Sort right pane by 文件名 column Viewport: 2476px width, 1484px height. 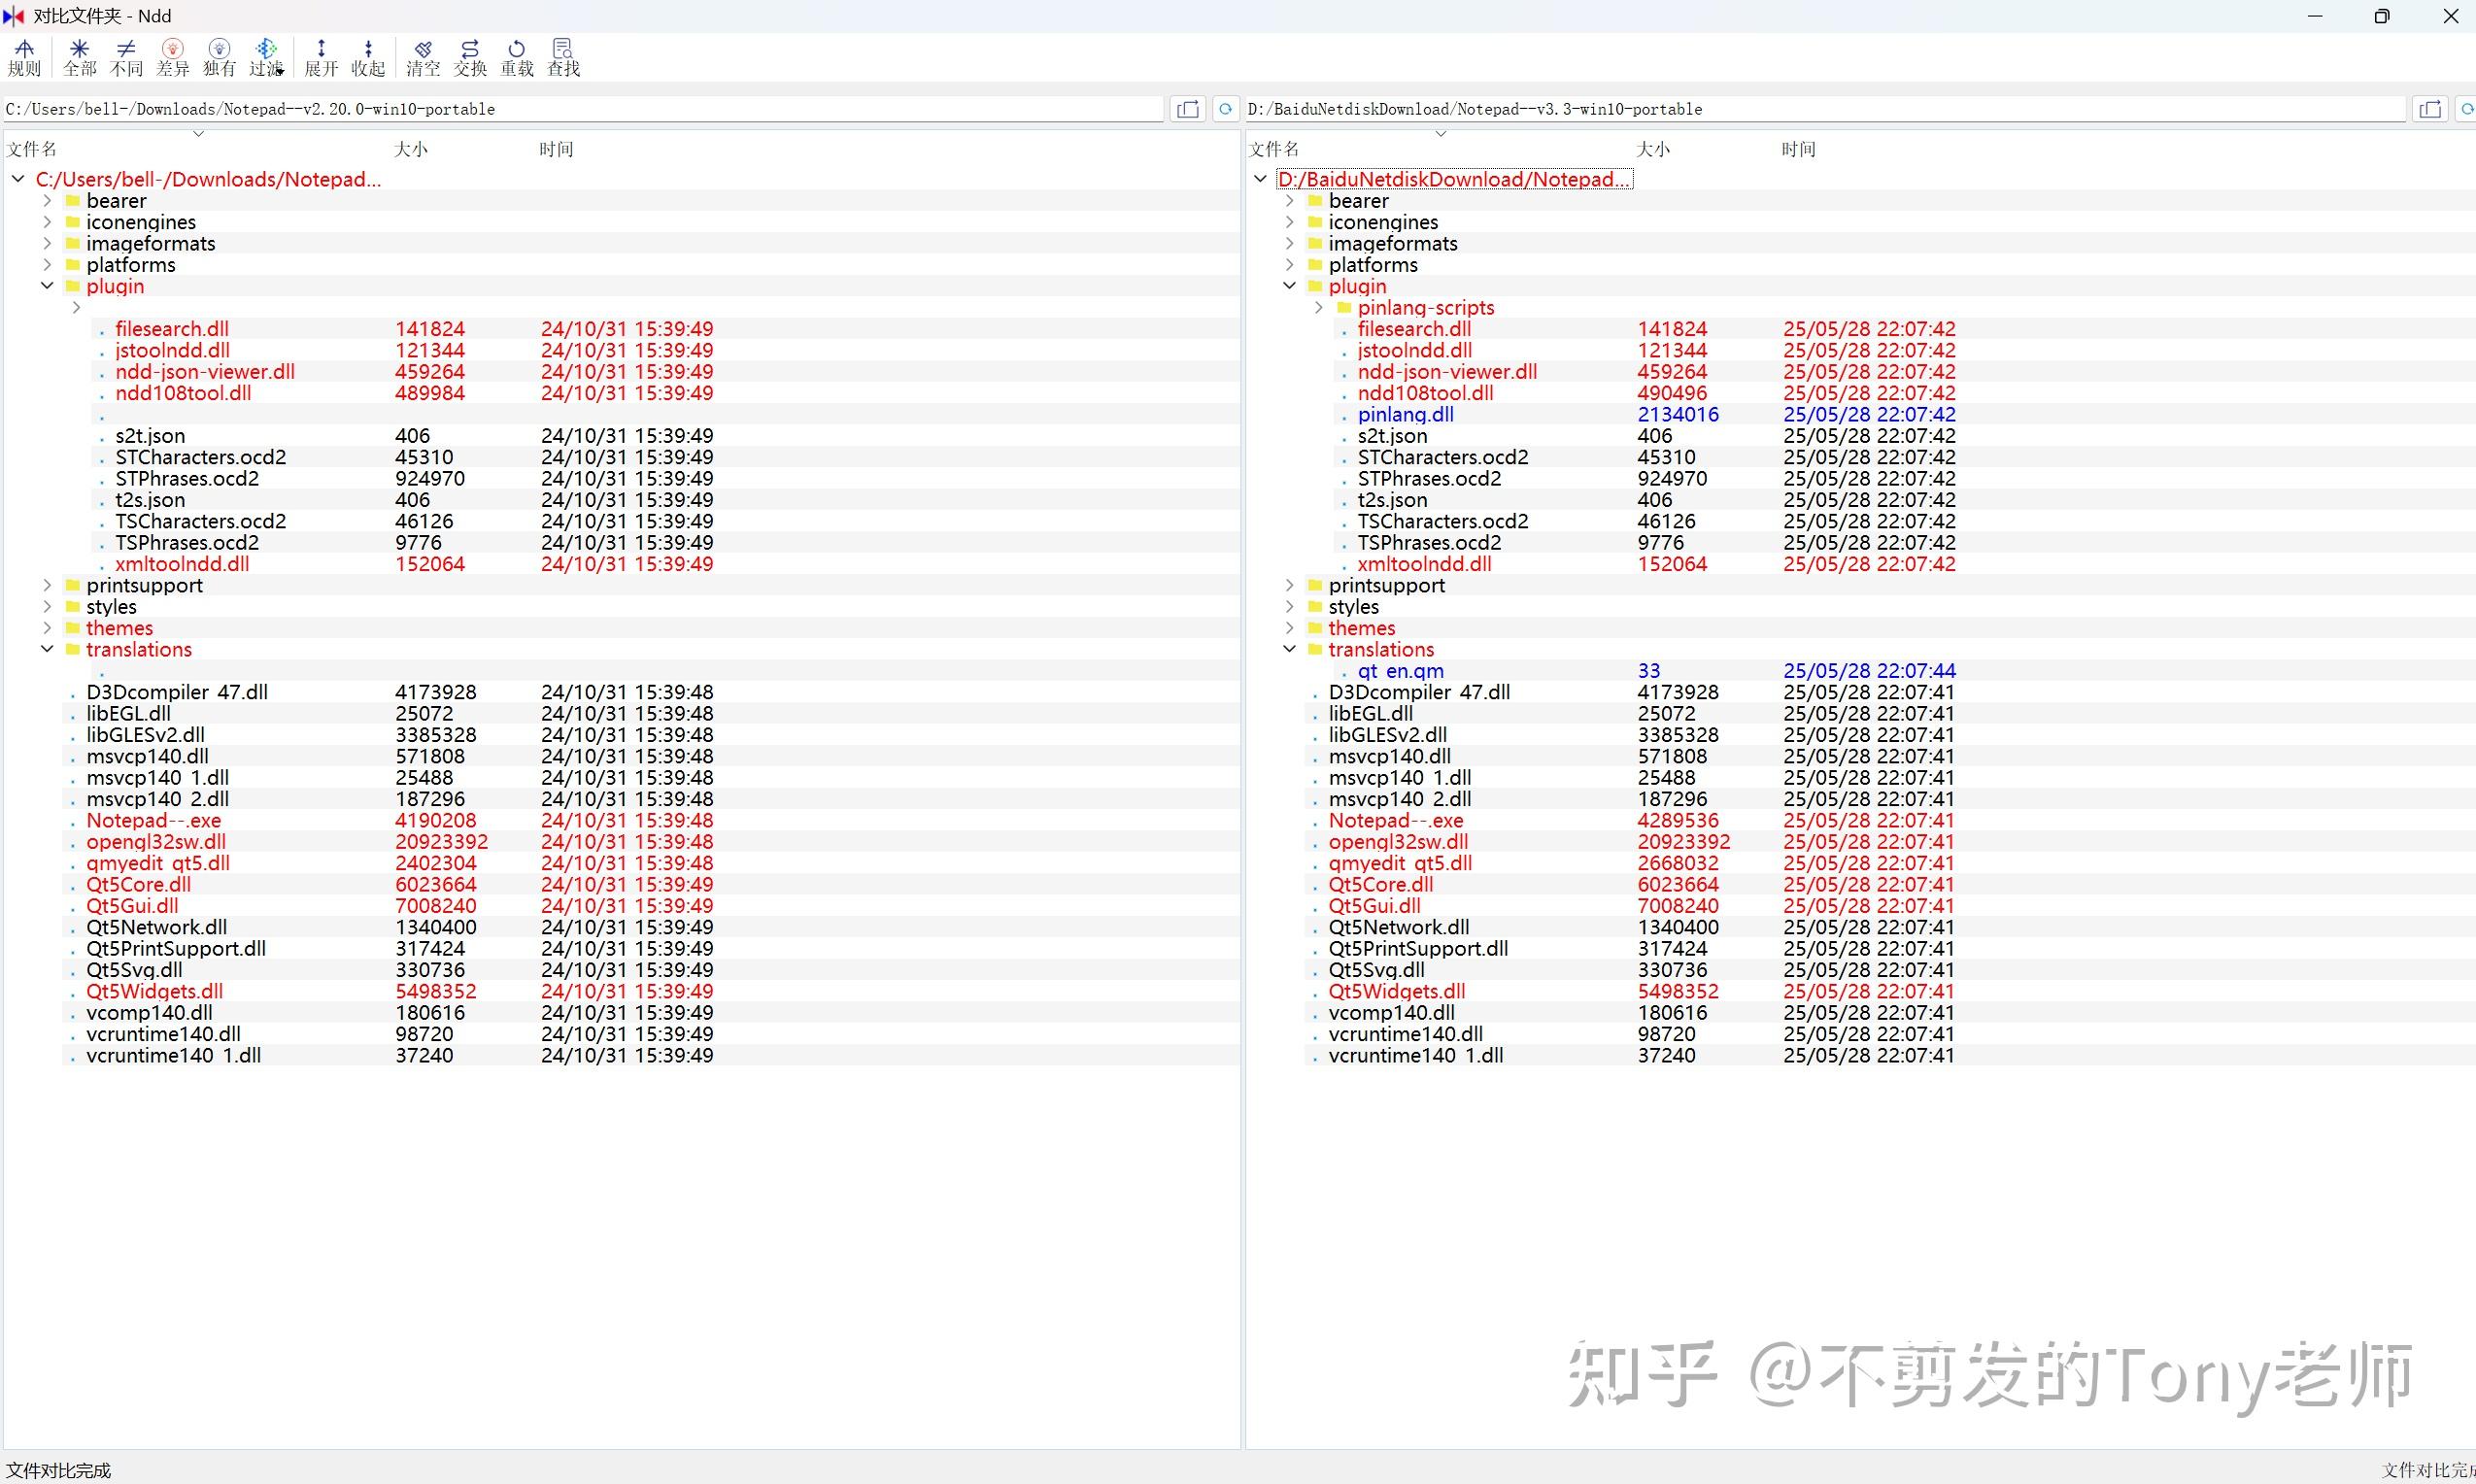1274,149
